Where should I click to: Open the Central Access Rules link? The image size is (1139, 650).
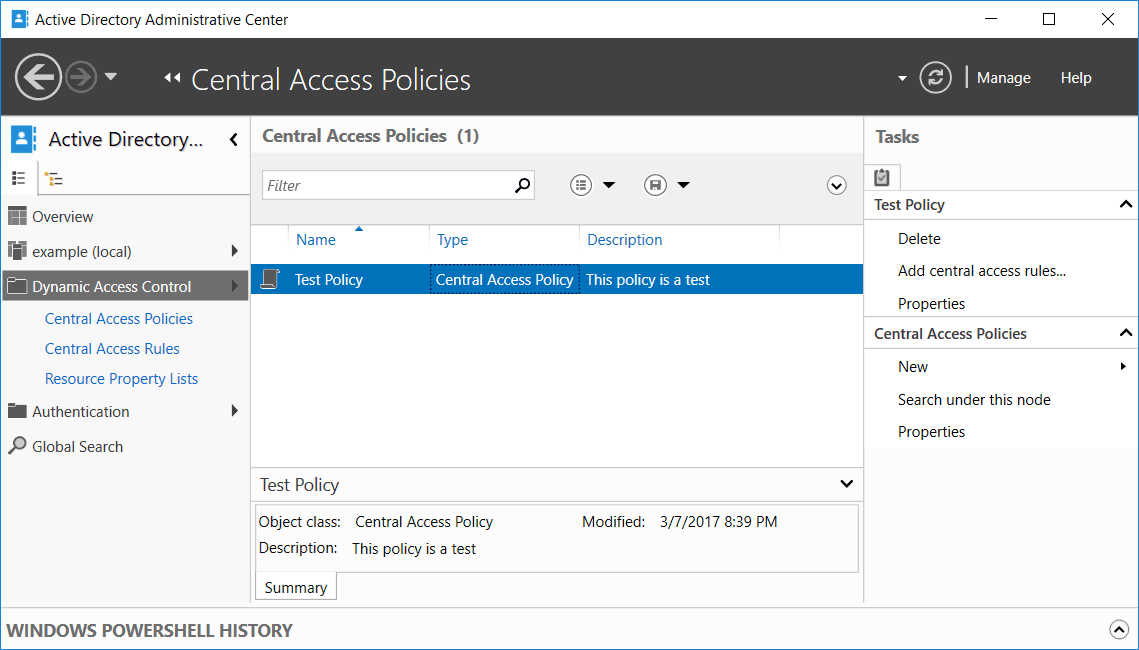click(x=113, y=349)
